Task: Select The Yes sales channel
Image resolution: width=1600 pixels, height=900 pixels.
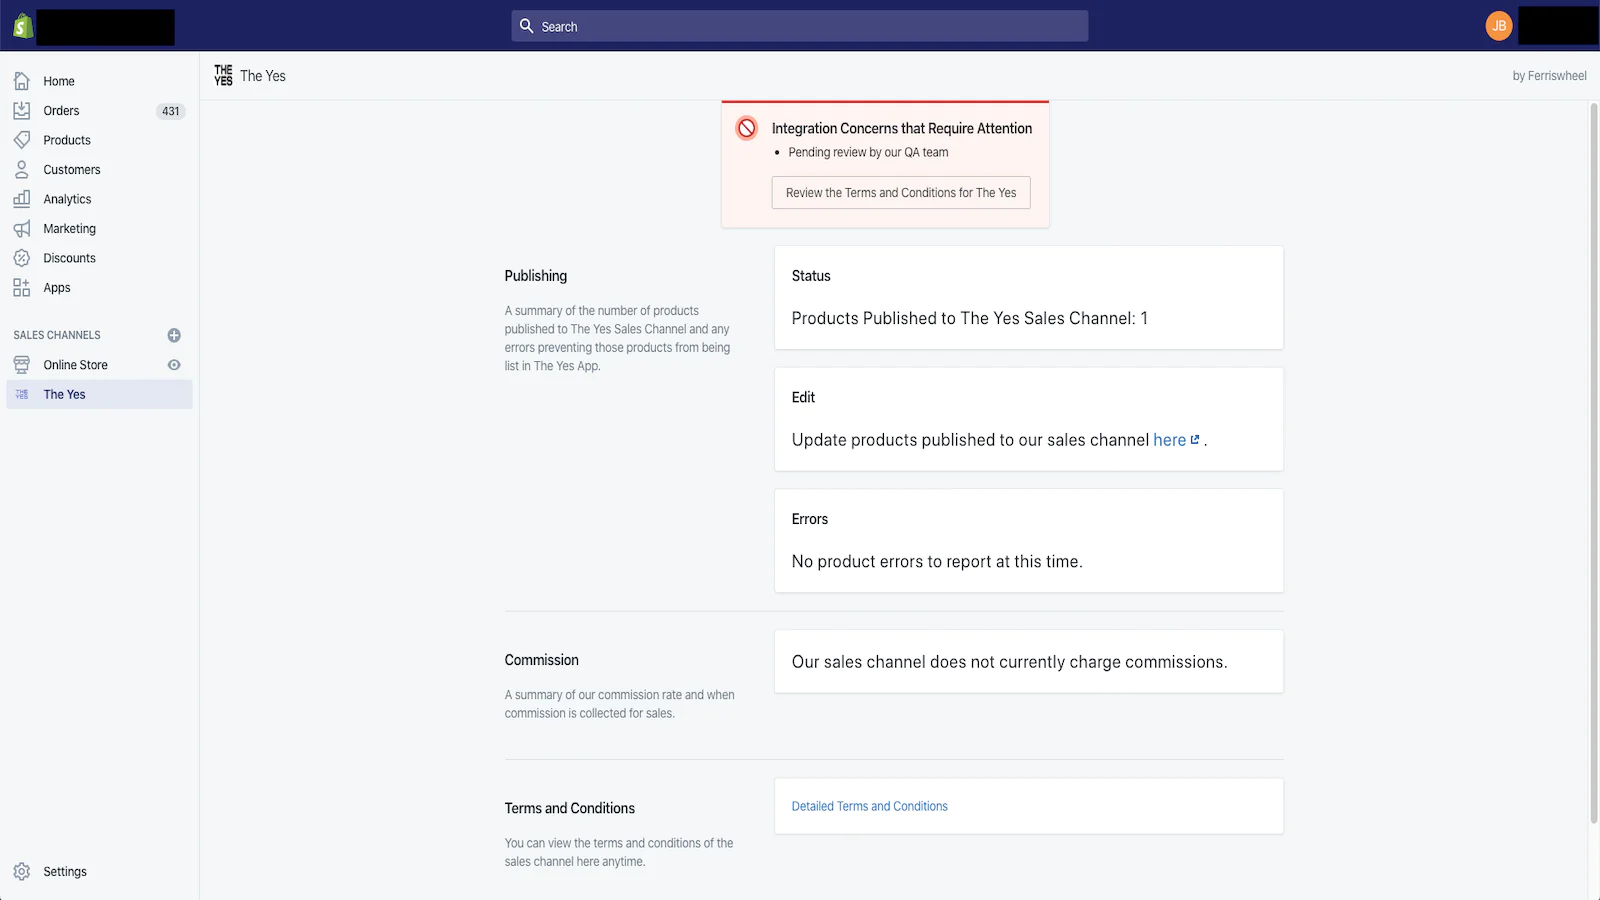Action: click(x=99, y=394)
